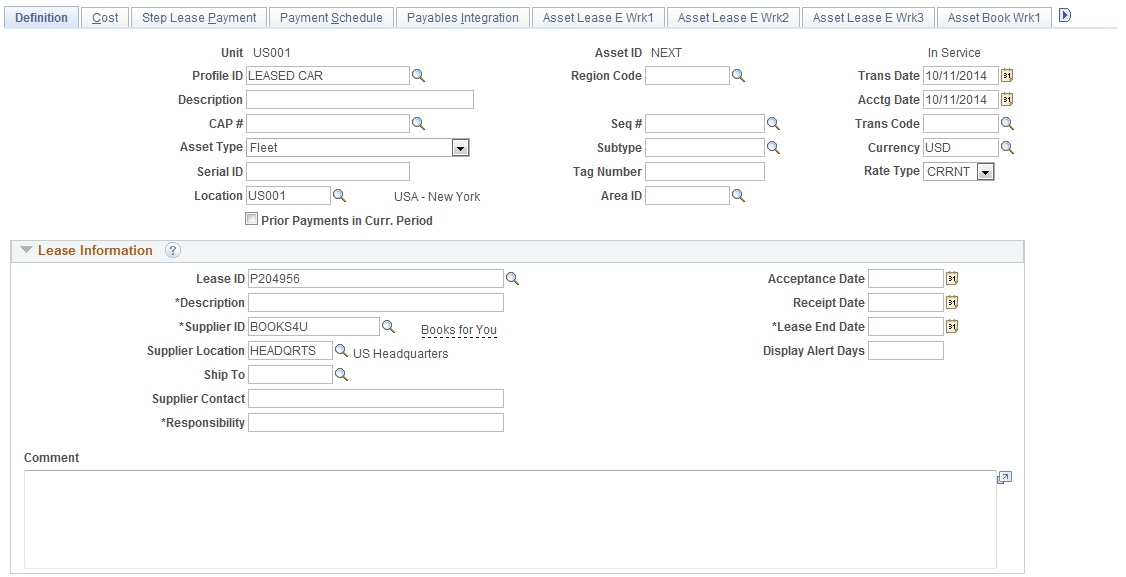
Task: Click the Trans Date calendar icon
Action: 1006,75
